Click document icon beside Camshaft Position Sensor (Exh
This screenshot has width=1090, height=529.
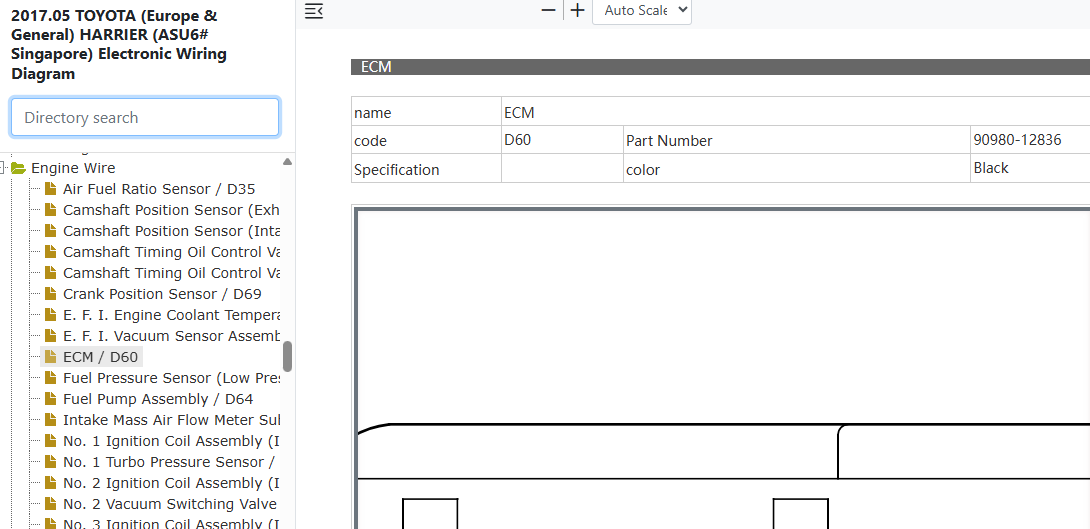pos(50,209)
